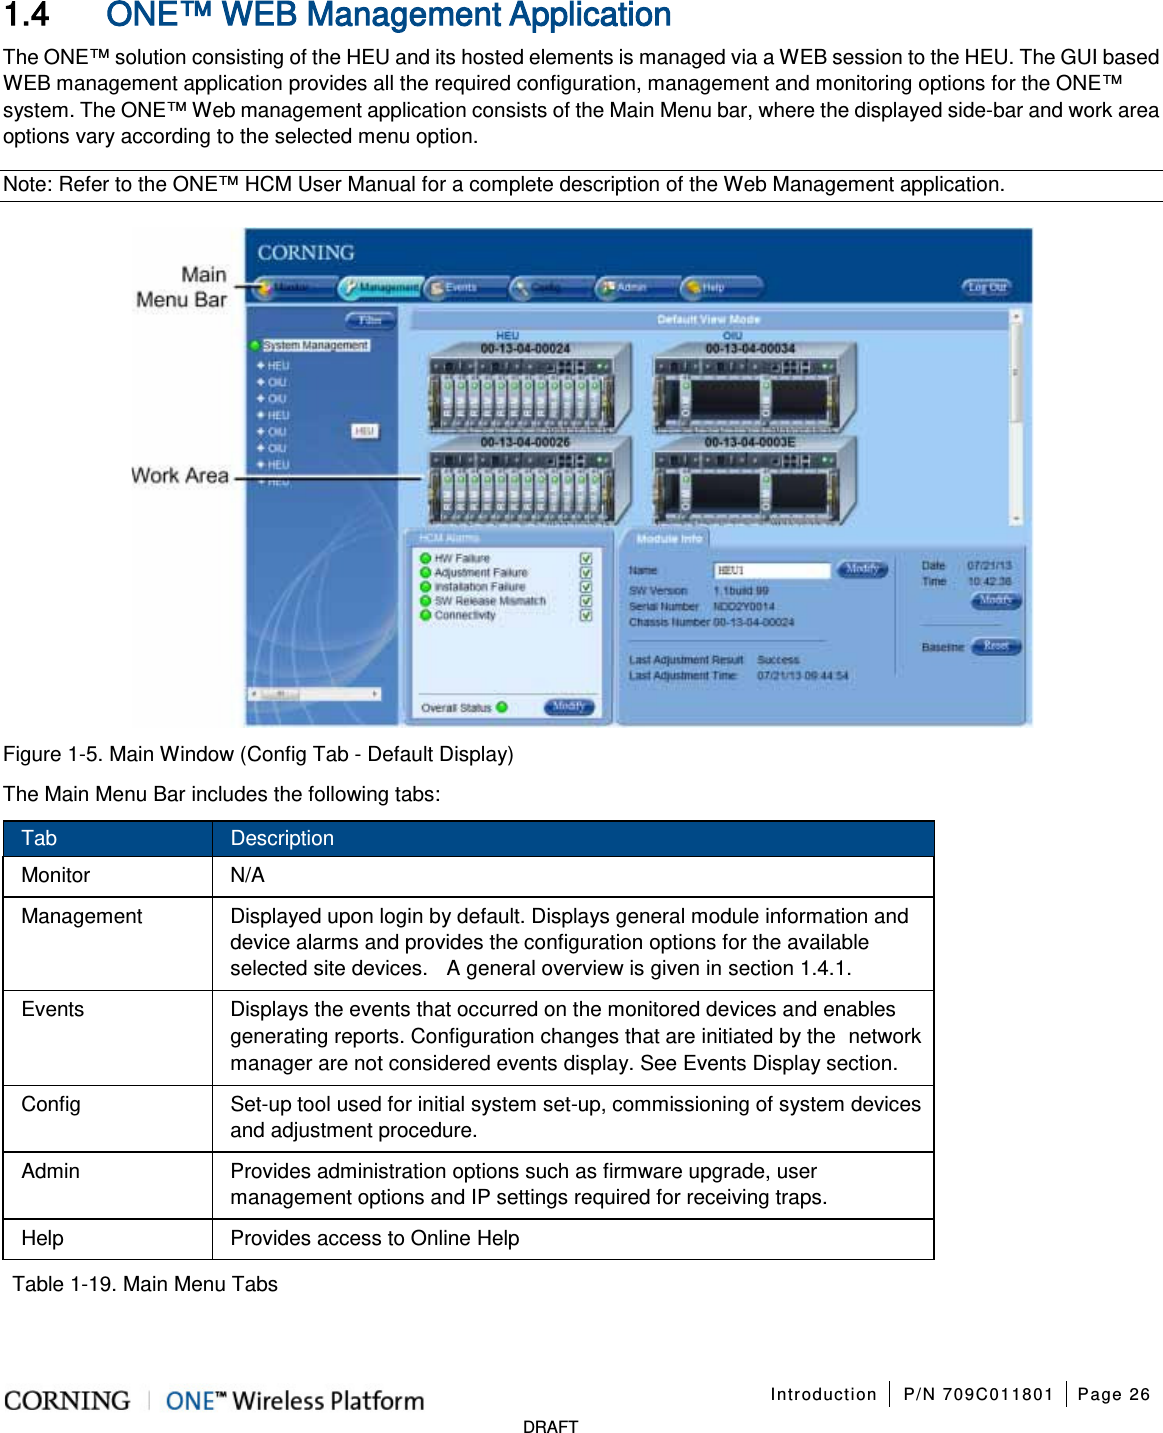Screen dimensions: 1163x1433
Task: Click the ONE Wireless Platform footer logo
Action: pos(295,1401)
